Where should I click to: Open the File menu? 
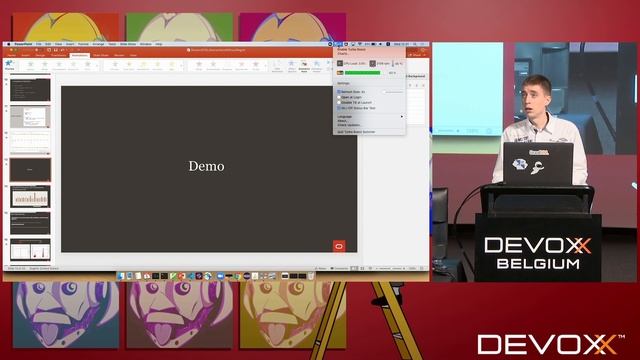(39, 44)
